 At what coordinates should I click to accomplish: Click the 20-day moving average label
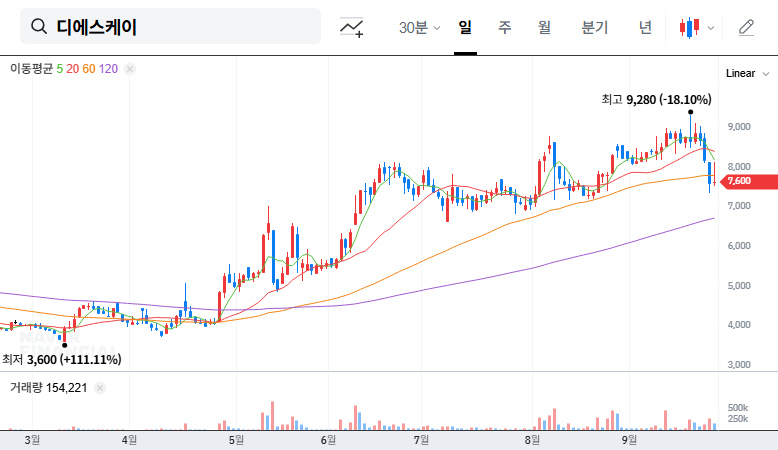(x=72, y=69)
